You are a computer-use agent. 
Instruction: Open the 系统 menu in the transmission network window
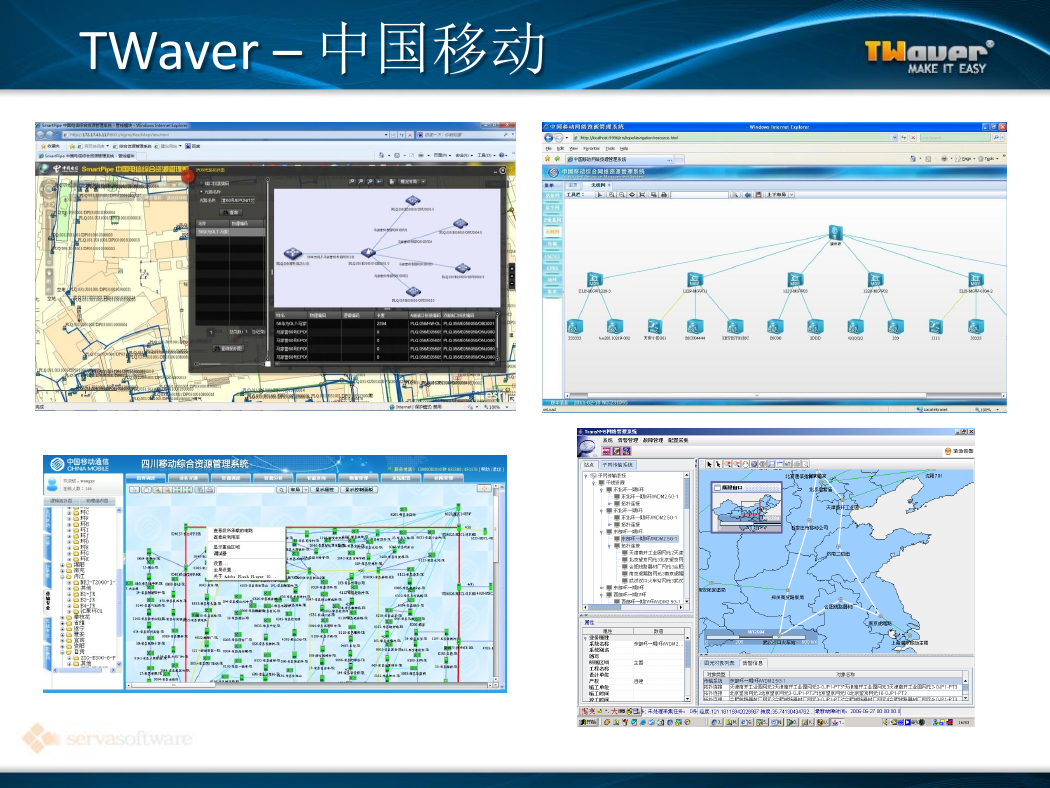608,441
